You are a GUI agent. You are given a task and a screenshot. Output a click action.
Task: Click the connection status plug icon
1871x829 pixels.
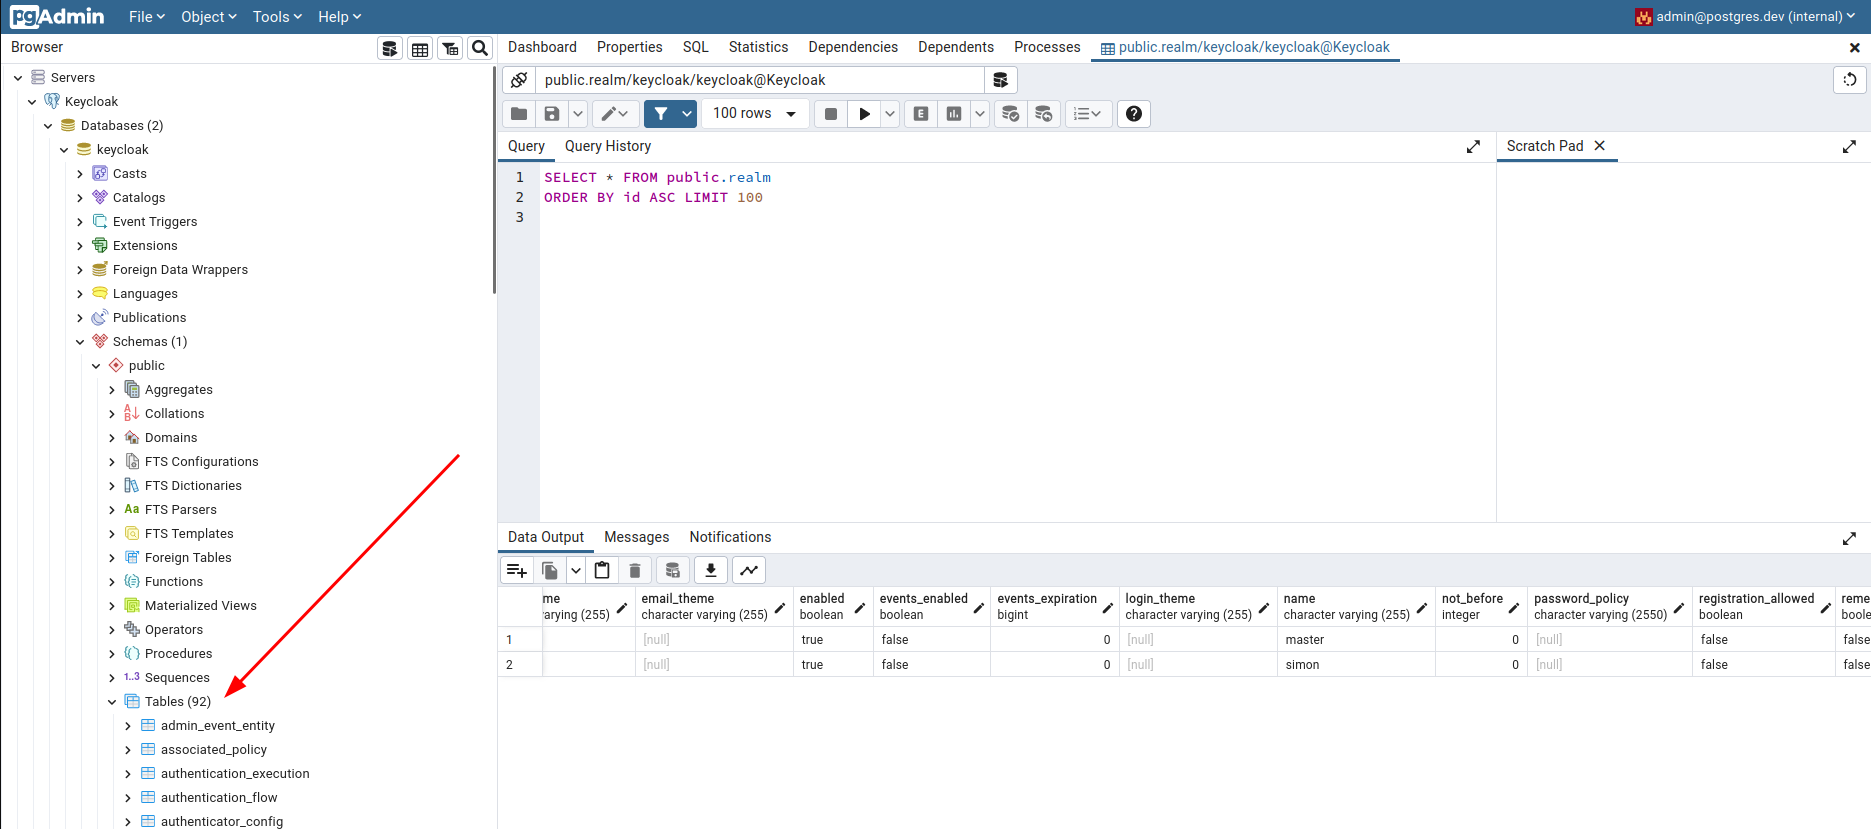[x=519, y=80]
